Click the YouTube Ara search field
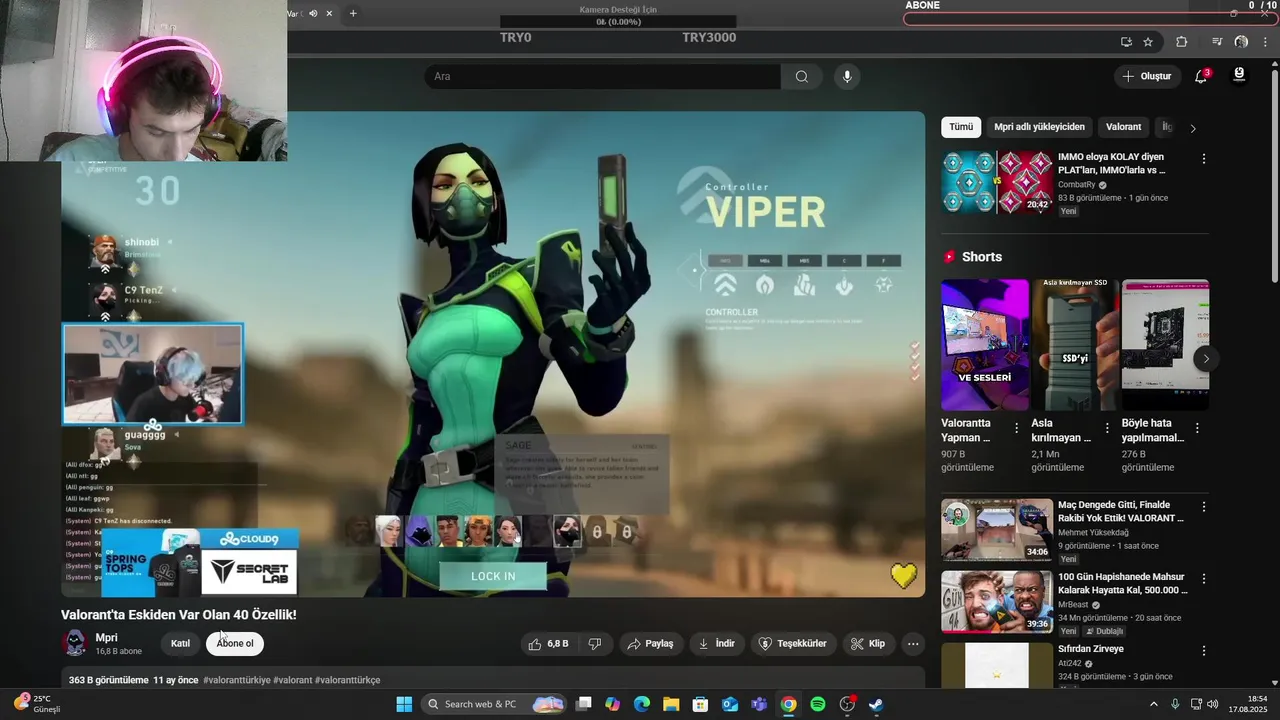Image resolution: width=1280 pixels, height=720 pixels. (602, 76)
